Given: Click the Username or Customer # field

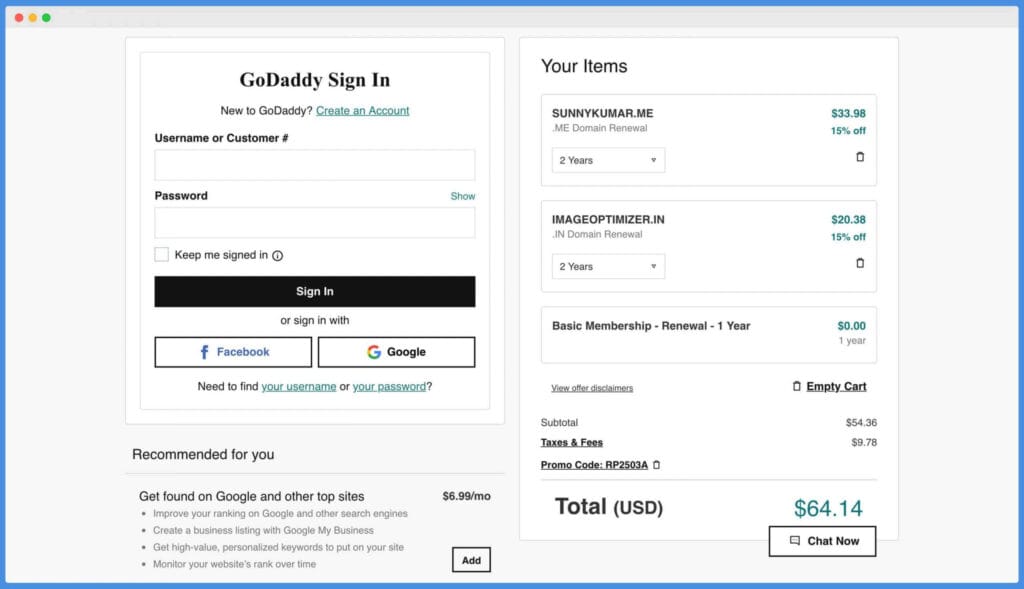Looking at the screenshot, I should click(x=315, y=165).
